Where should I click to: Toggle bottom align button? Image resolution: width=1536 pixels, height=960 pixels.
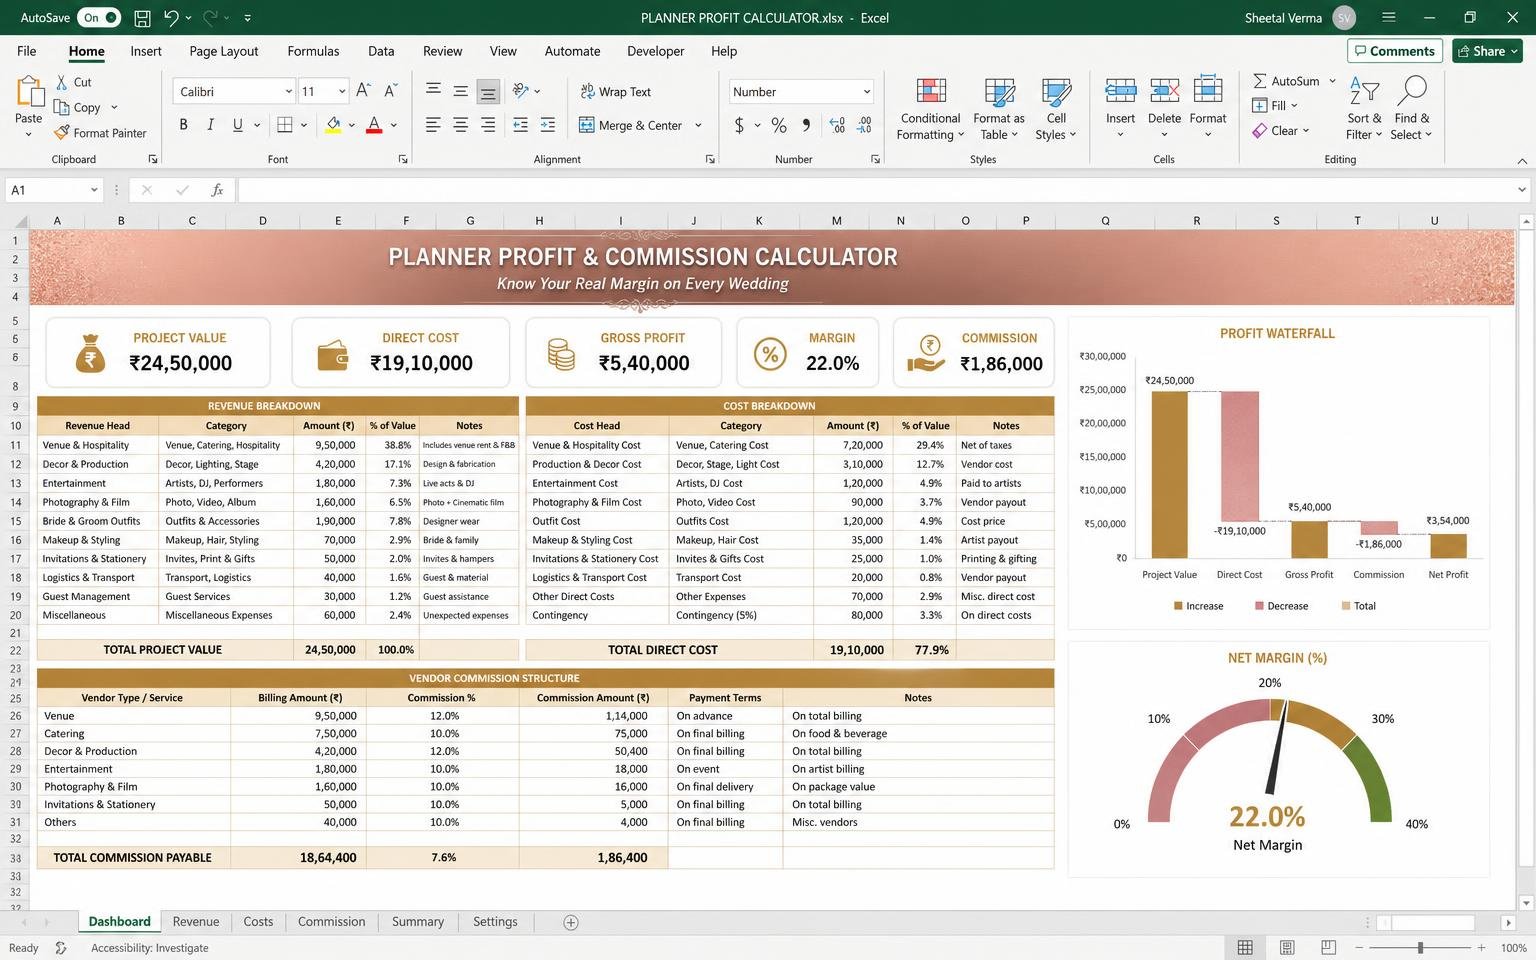488,91
